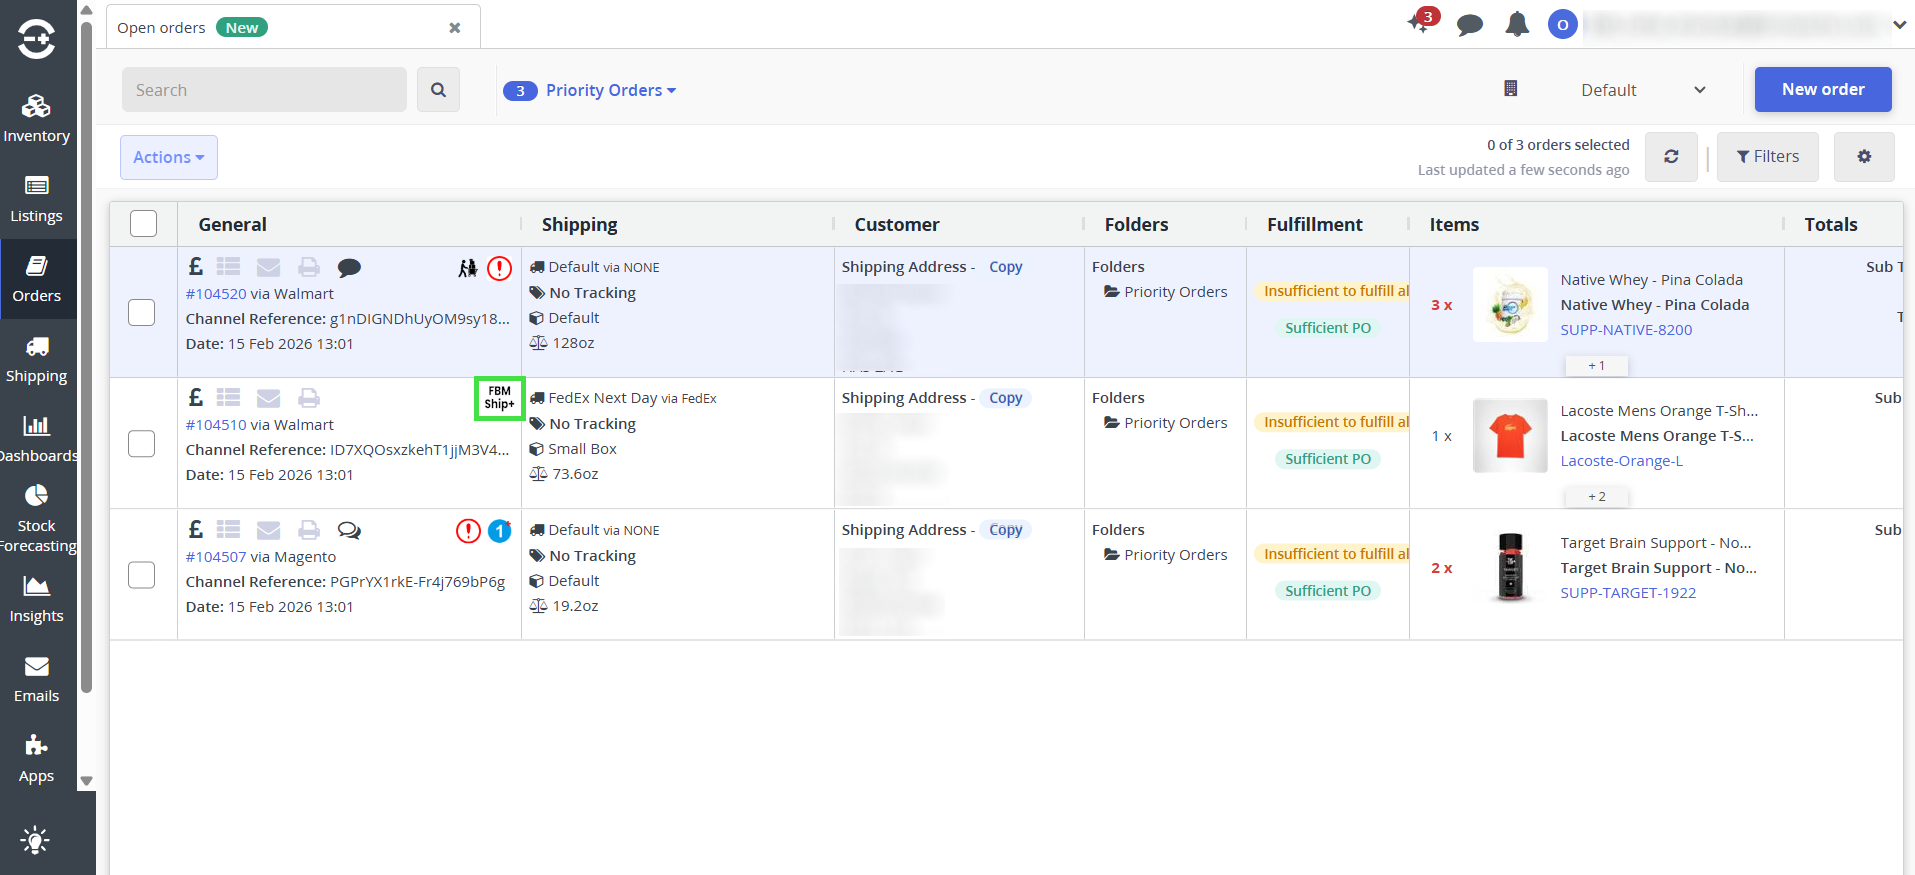Expand the account menu chevron

tap(1899, 25)
